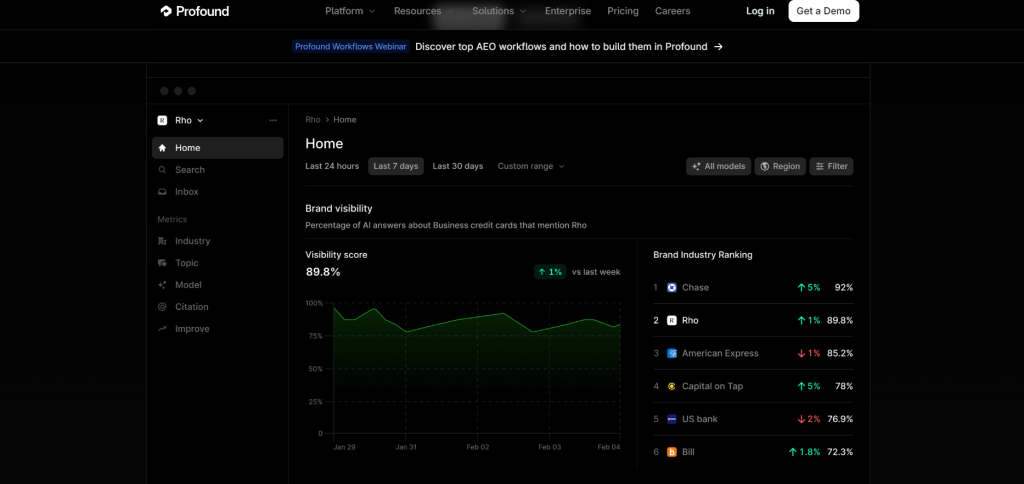The height and width of the screenshot is (484, 1024).
Task: Open the Filter button
Action: pyautogui.click(x=831, y=166)
